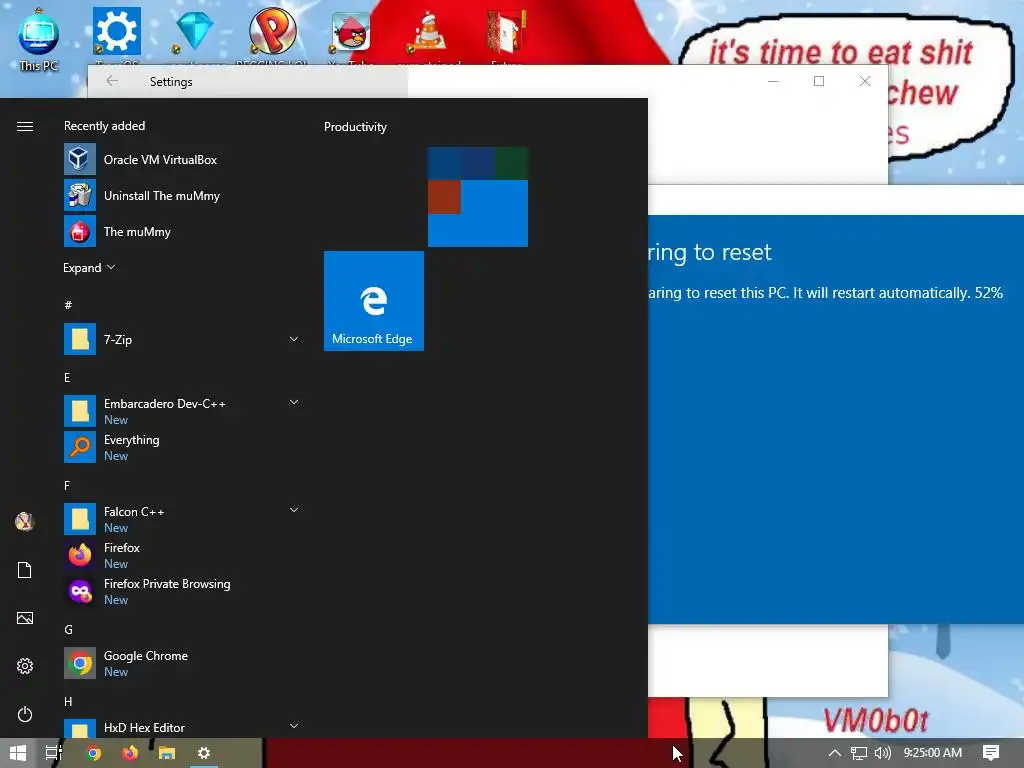Switch to Chrome on the taskbar
This screenshot has height=768, width=1024.
[x=93, y=753]
